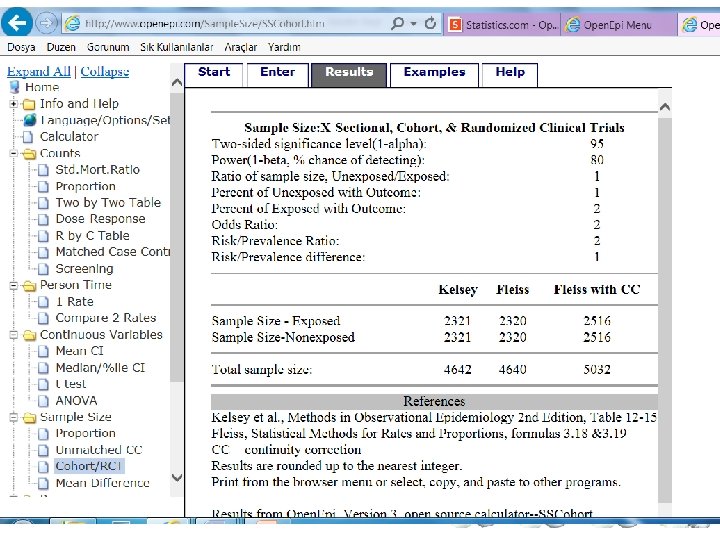
Task: Open the Examples tab
Action: pos(434,74)
